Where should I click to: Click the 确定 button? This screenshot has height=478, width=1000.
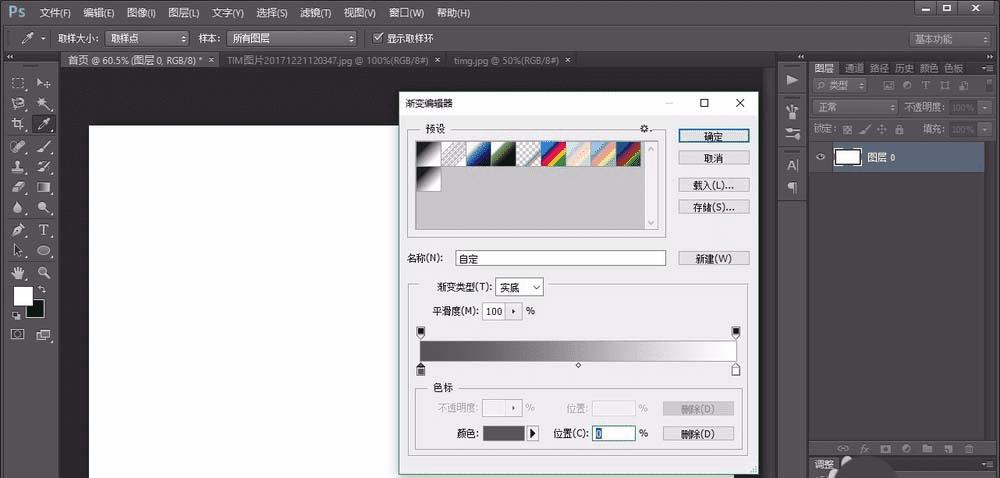(x=714, y=136)
